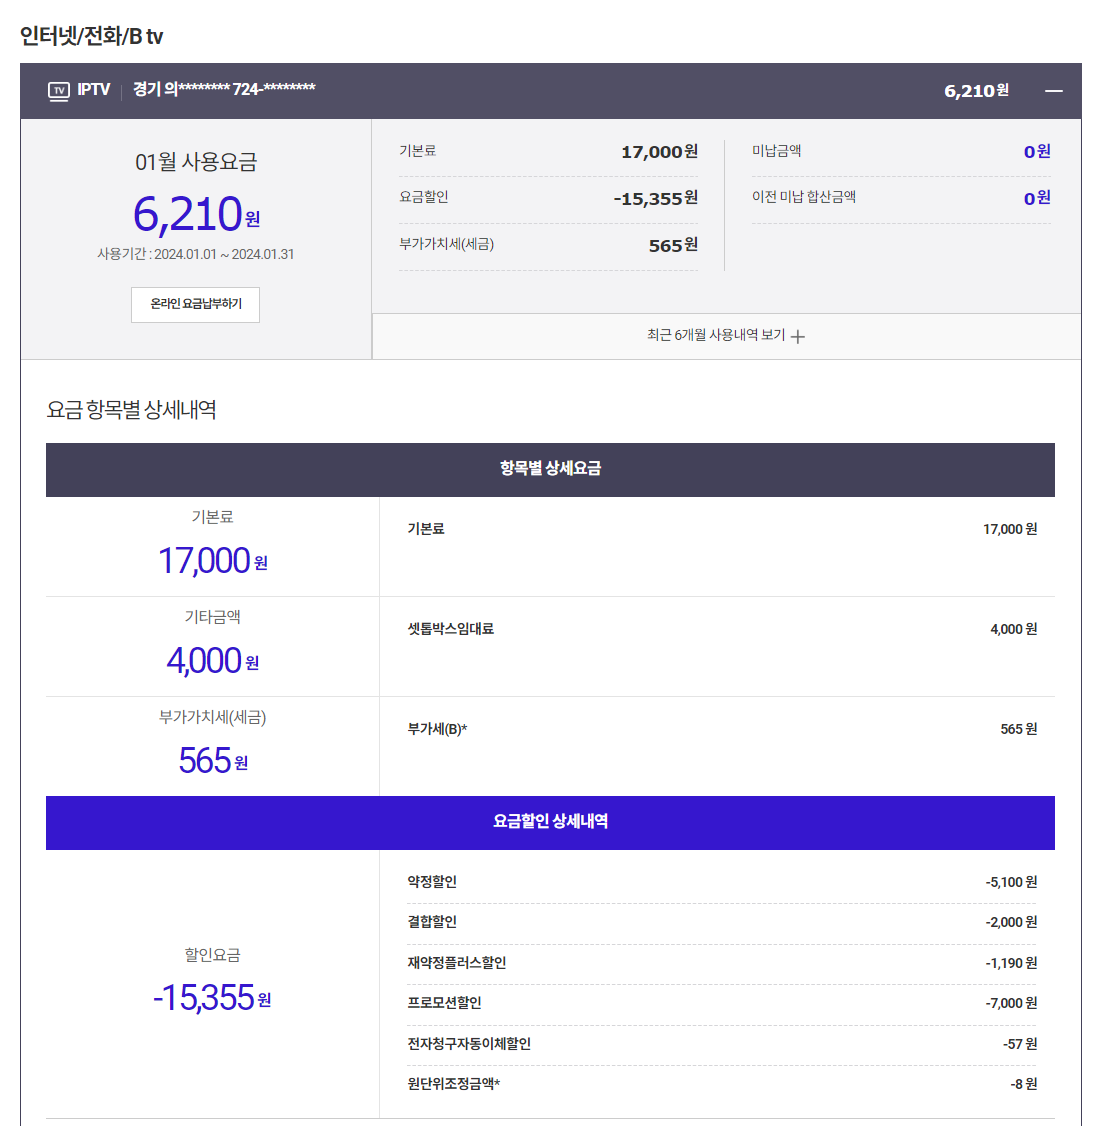Click the plus icon beside 최근 6개월 사용내역
Viewport: 1107px width, 1126px height.
[798, 337]
